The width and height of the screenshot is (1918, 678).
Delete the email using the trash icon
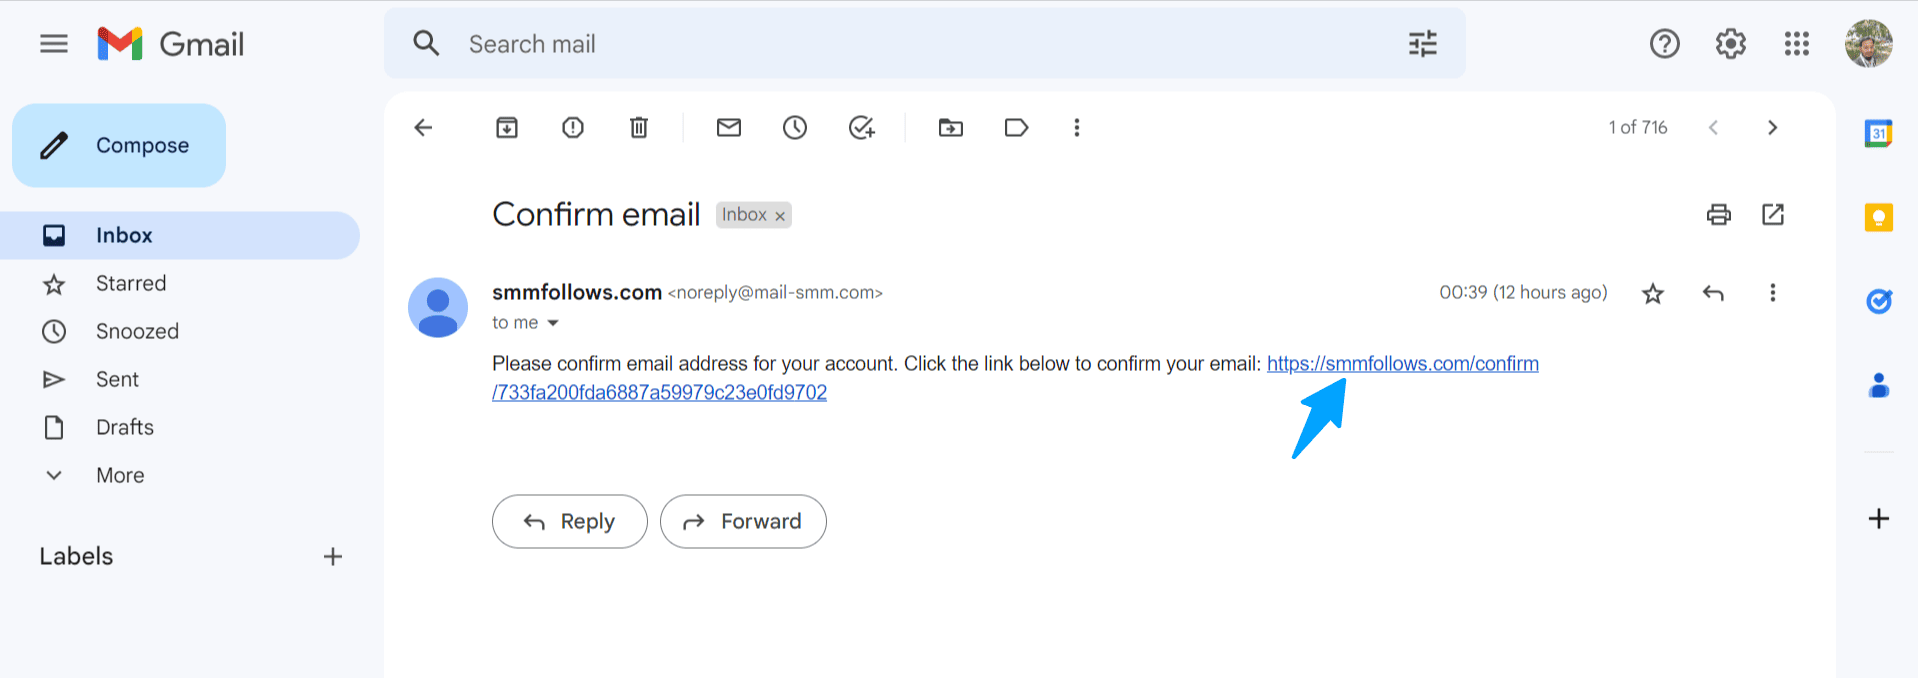point(638,127)
